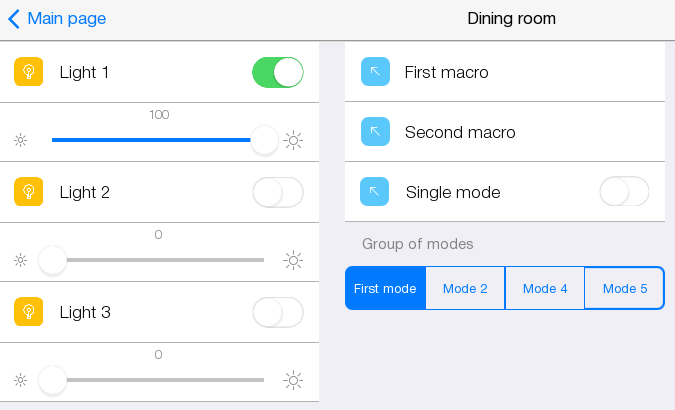The image size is (675, 410).
Task: Toggle the Single mode switch
Action: 624,192
